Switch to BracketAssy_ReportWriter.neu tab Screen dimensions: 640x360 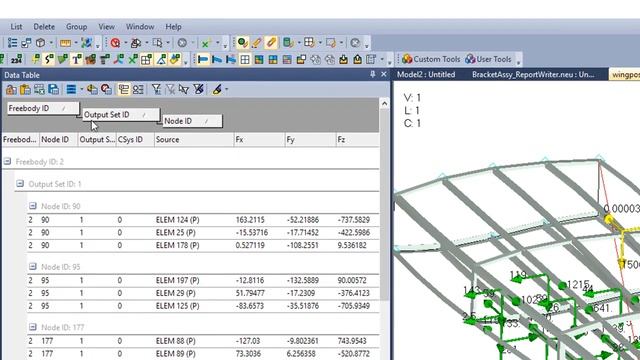click(533, 75)
